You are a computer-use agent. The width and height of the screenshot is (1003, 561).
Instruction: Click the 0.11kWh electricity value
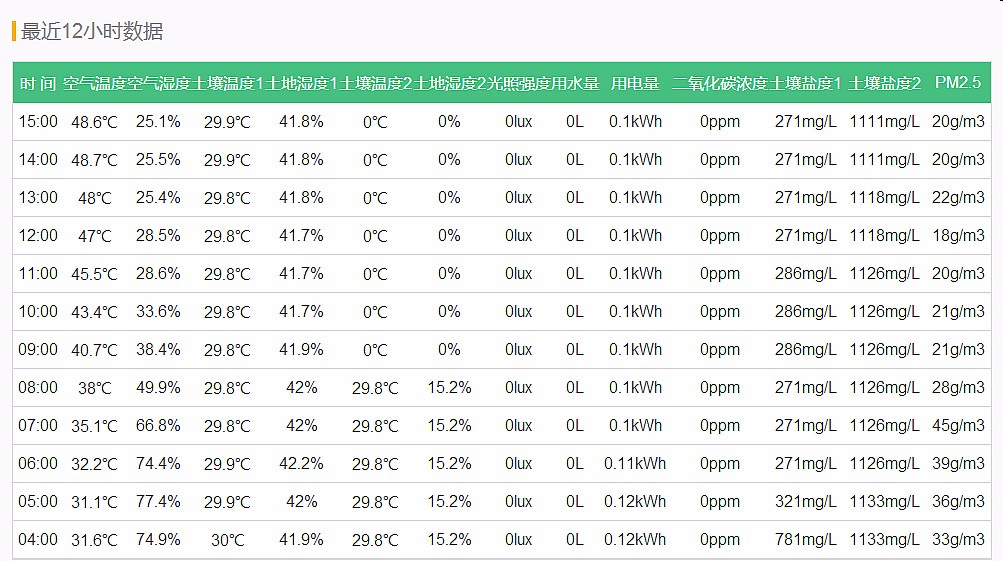click(635, 464)
